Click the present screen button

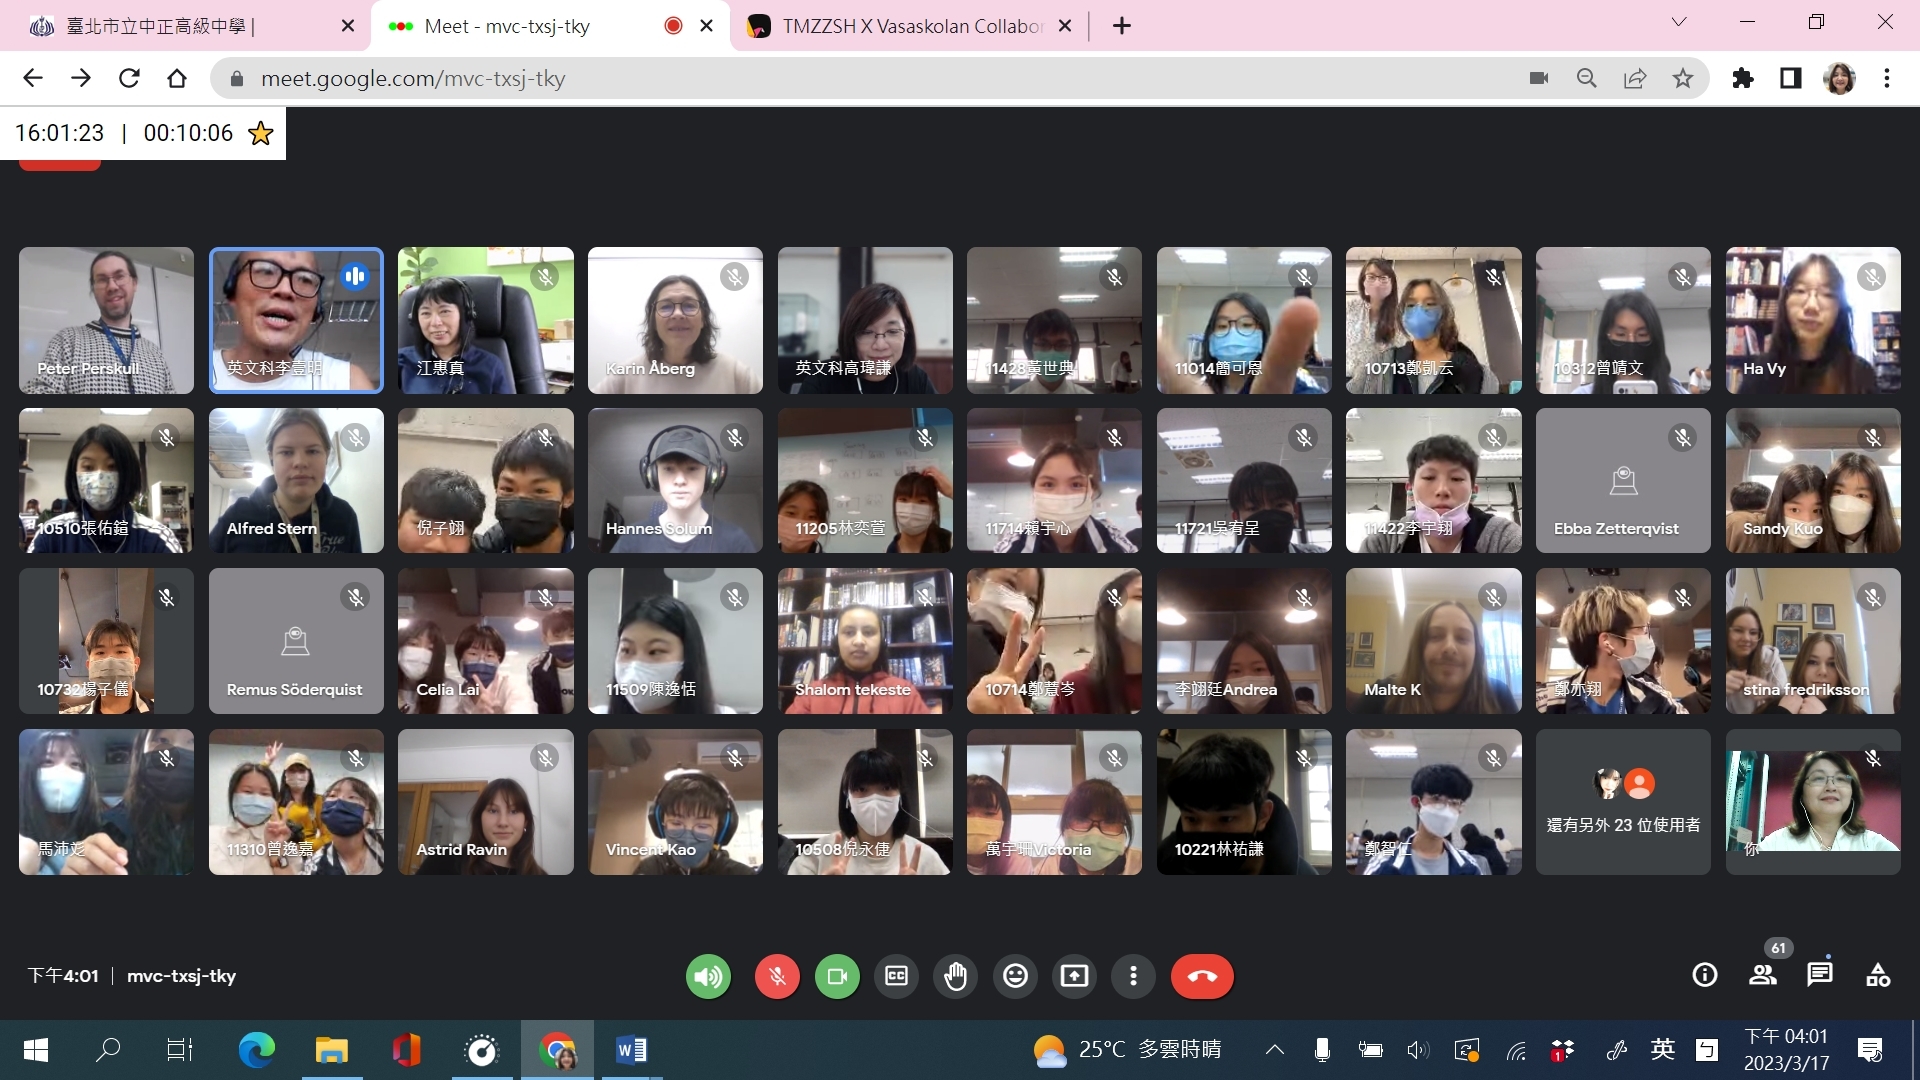click(1074, 976)
